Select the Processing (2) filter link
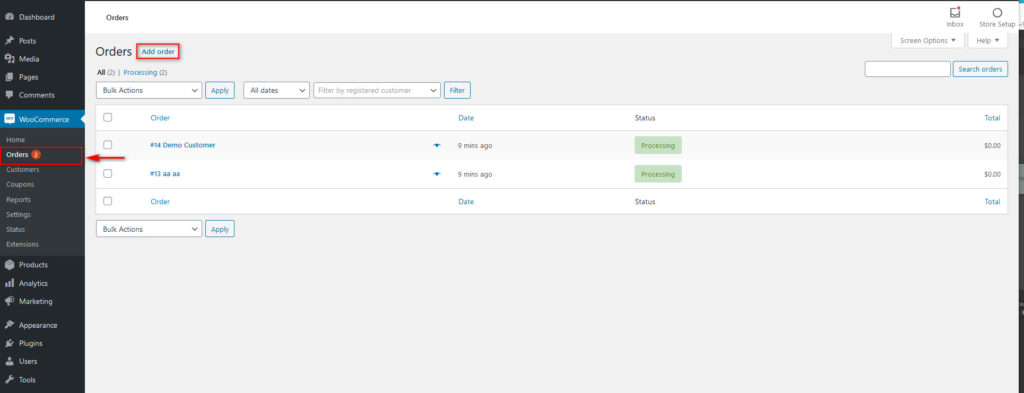The height and width of the screenshot is (393, 1024). point(145,72)
